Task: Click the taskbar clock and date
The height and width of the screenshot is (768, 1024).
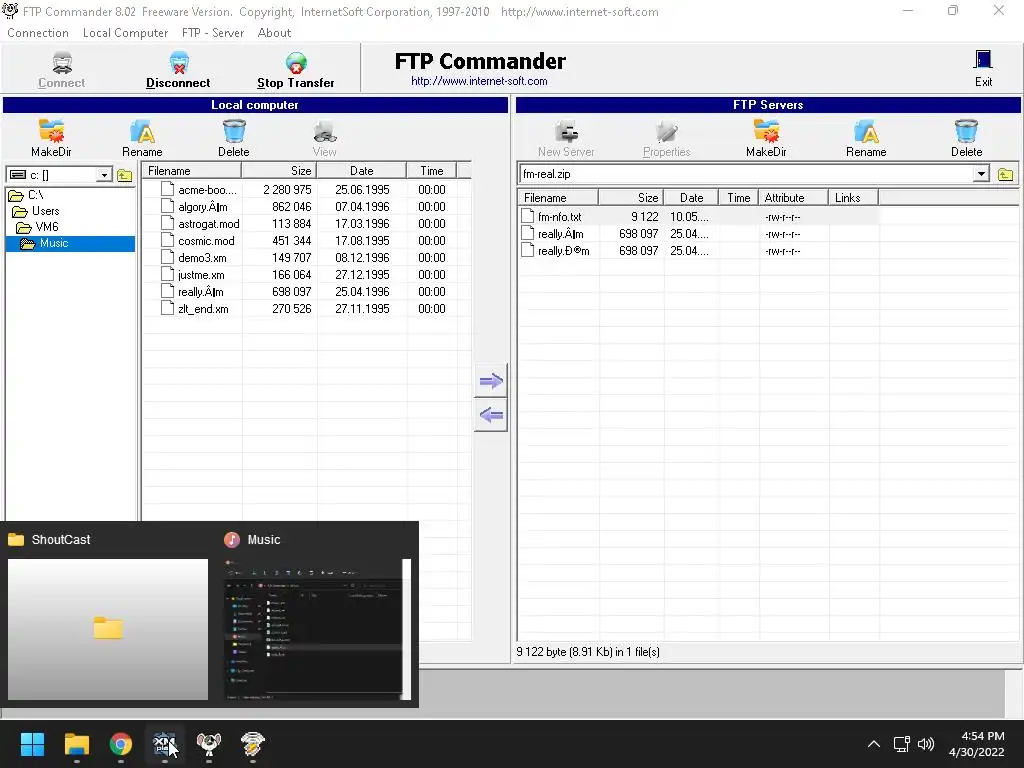Action: tap(976, 744)
